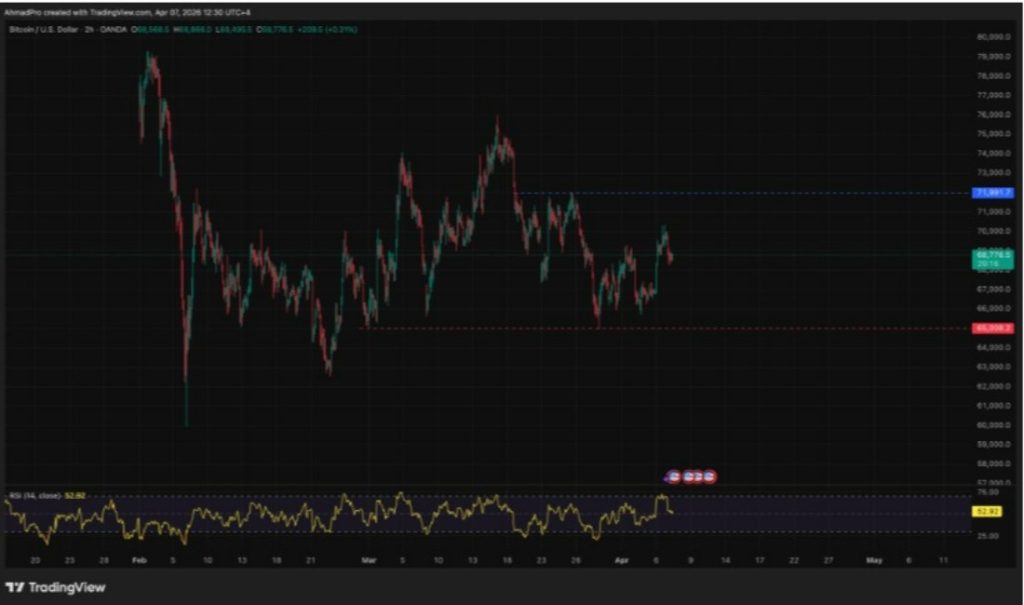Click the '14' date label on time axis
This screenshot has width=1024, height=605.
pos(725,561)
